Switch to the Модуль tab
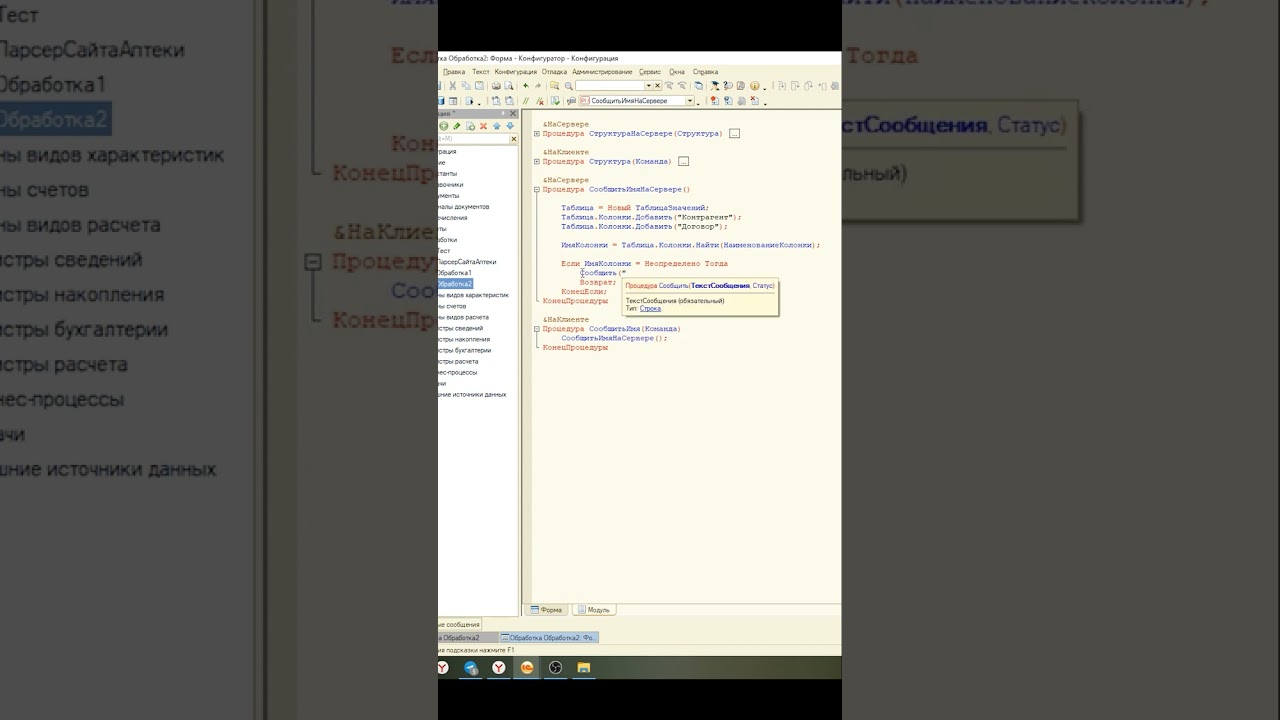 coord(594,609)
